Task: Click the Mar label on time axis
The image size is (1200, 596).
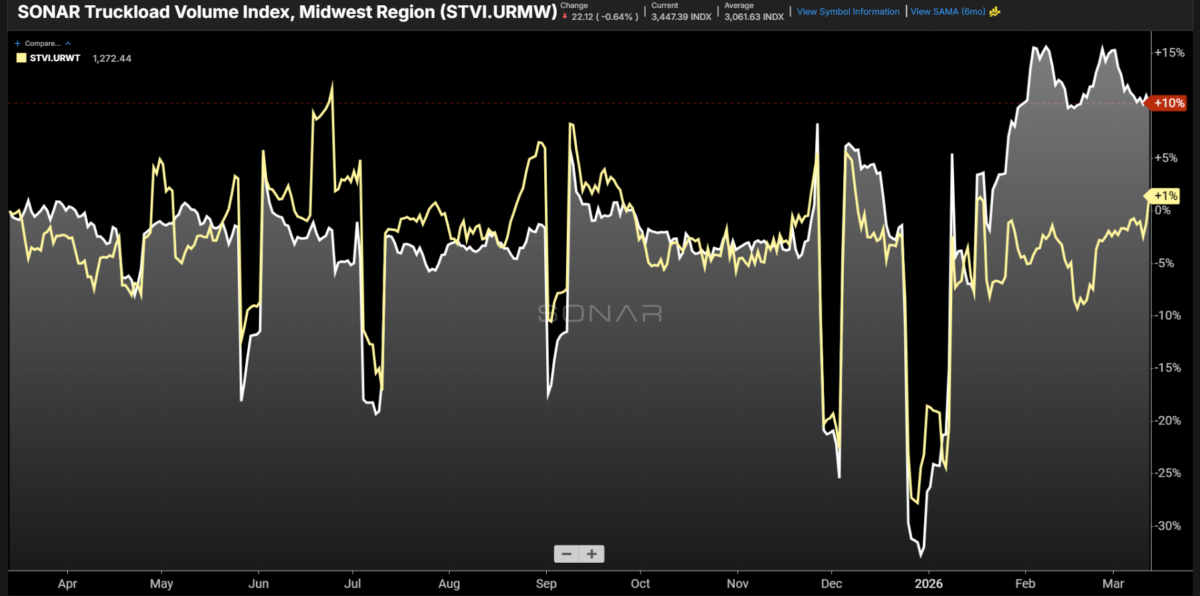Action: click(1113, 583)
